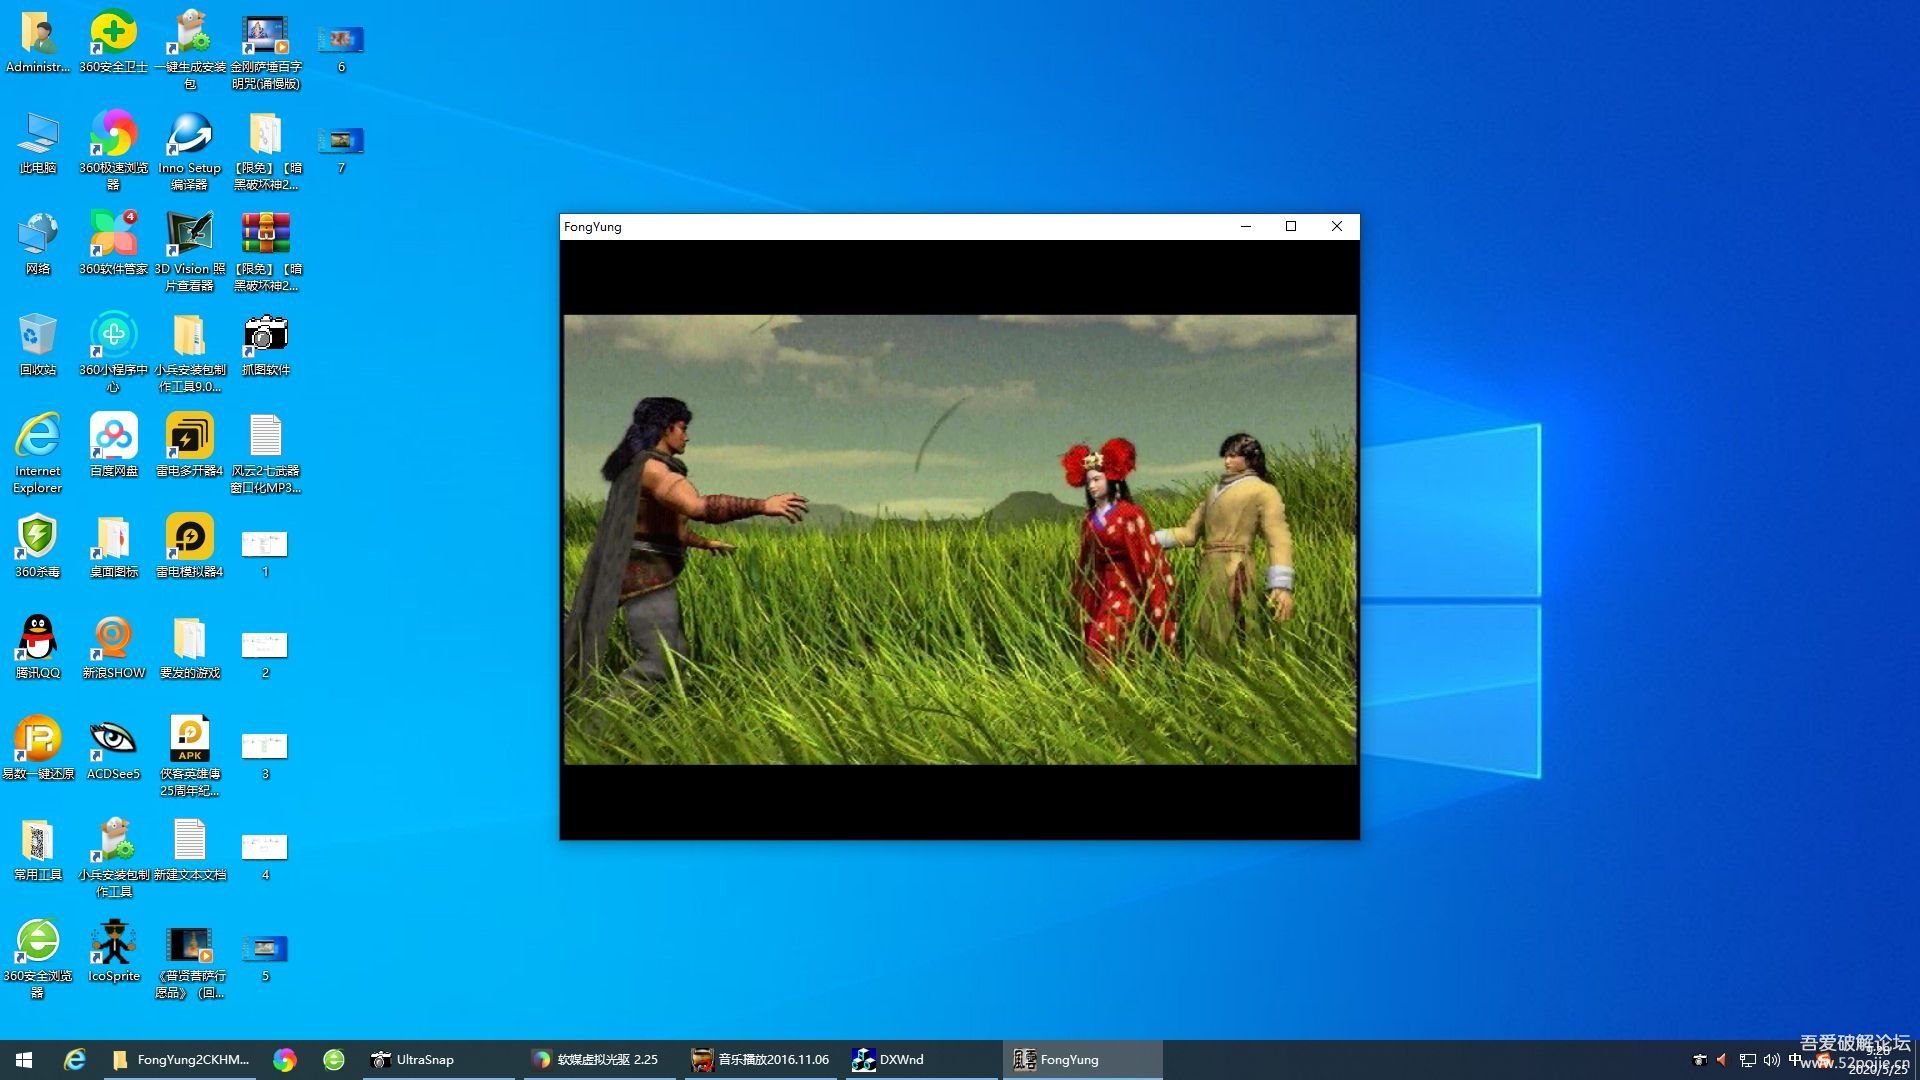
Task: Select the FongYung taskbar button
Action: tap(1083, 1060)
